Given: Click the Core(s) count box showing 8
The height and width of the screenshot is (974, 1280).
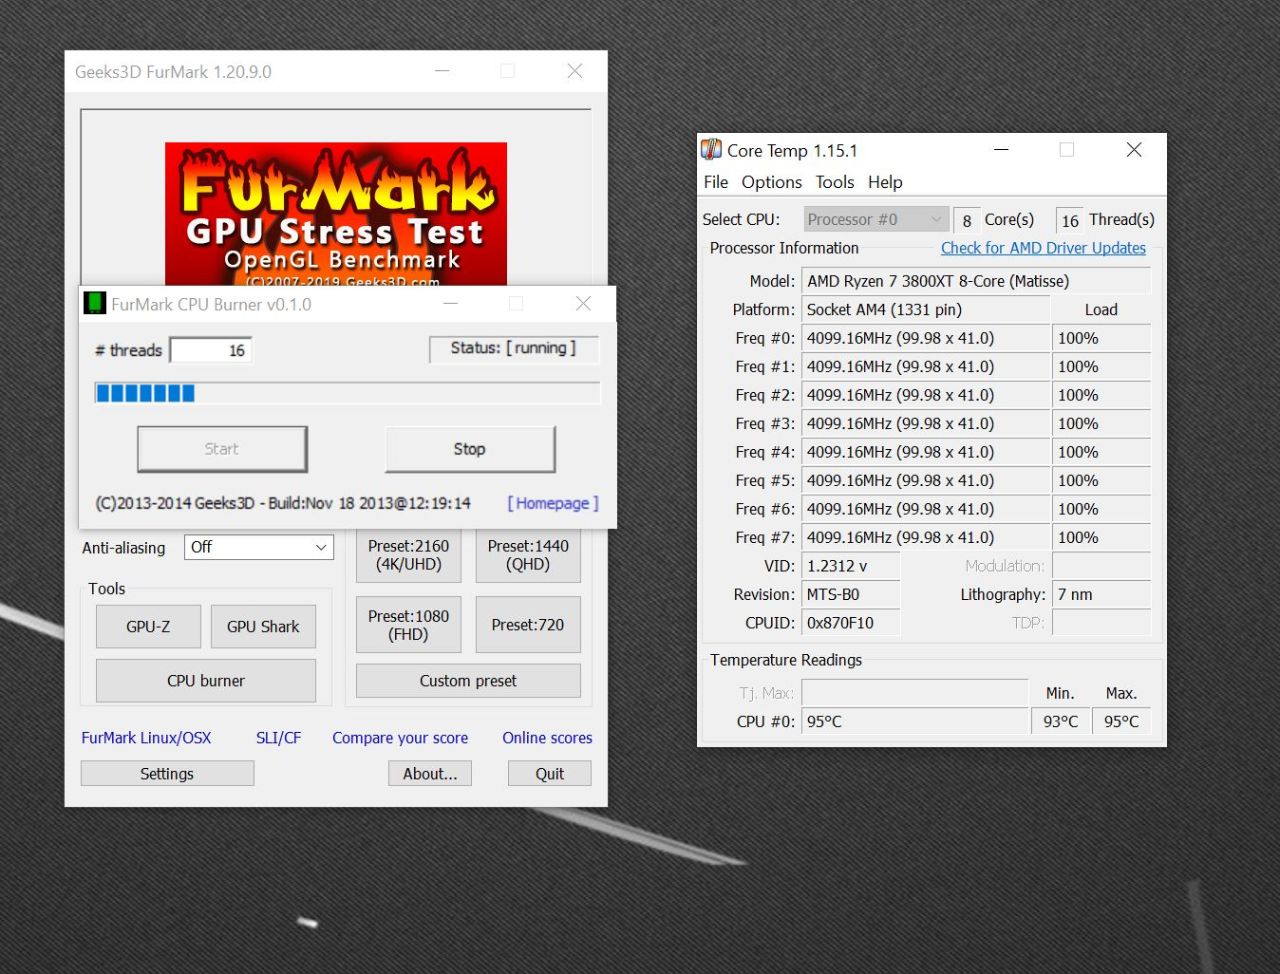Looking at the screenshot, I should pyautogui.click(x=966, y=220).
